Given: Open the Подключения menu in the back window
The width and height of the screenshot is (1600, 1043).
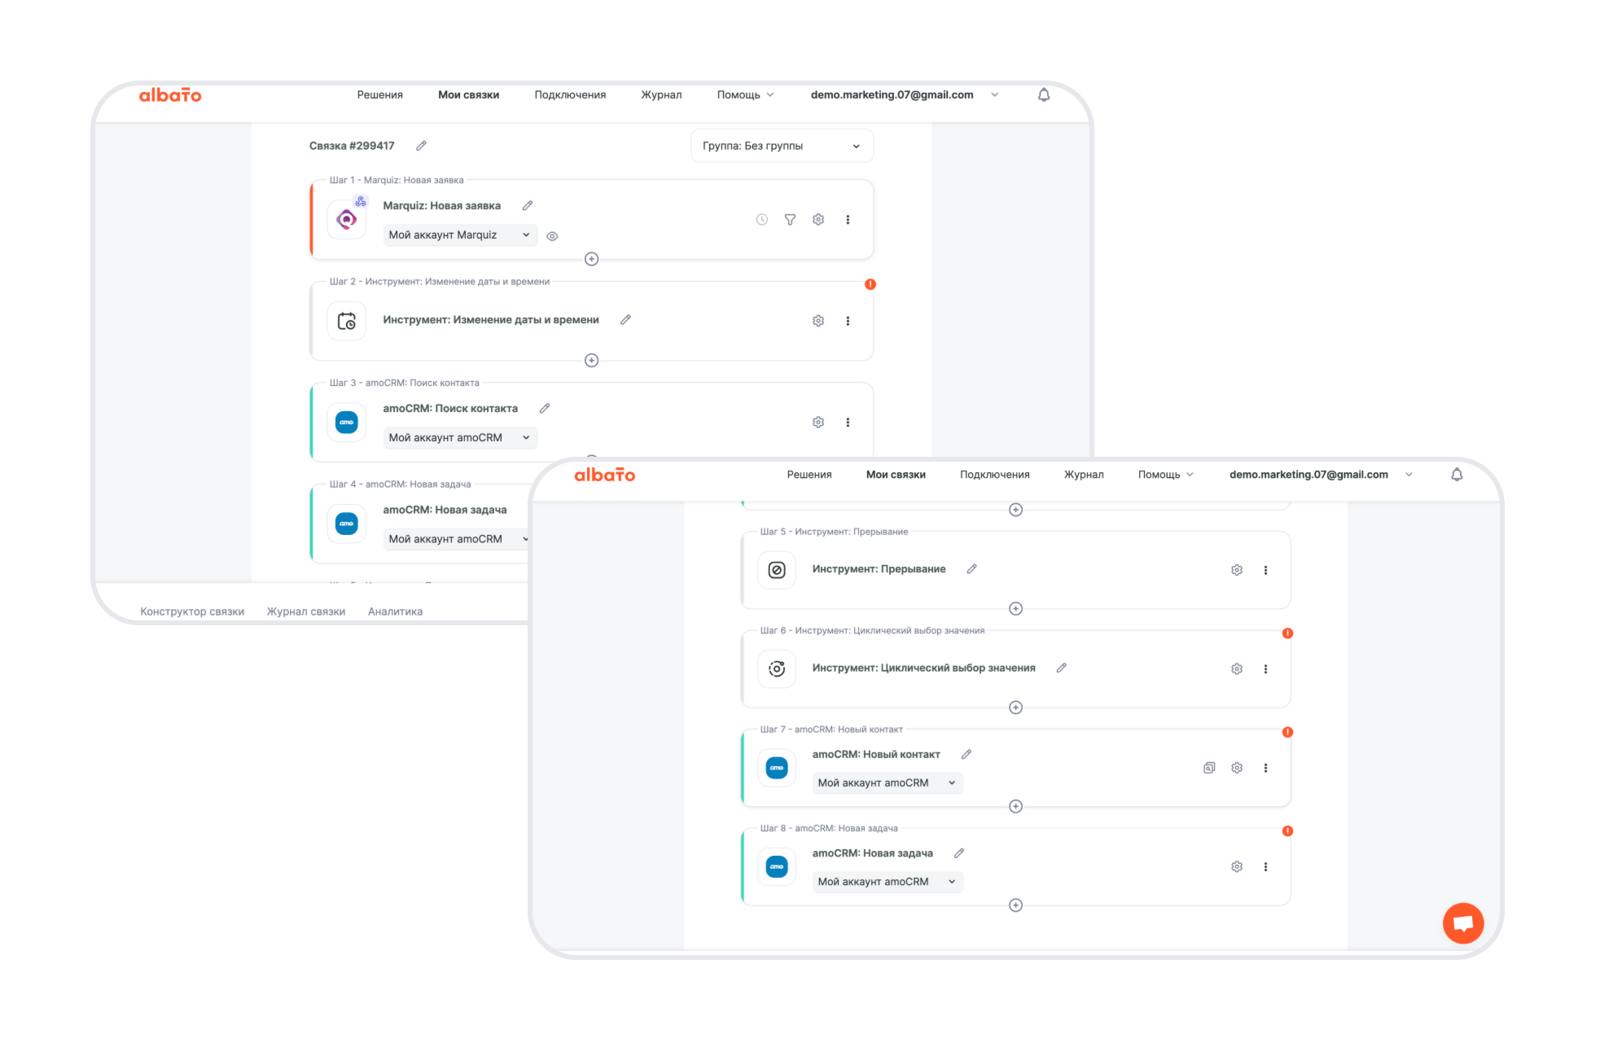Looking at the screenshot, I should (570, 95).
